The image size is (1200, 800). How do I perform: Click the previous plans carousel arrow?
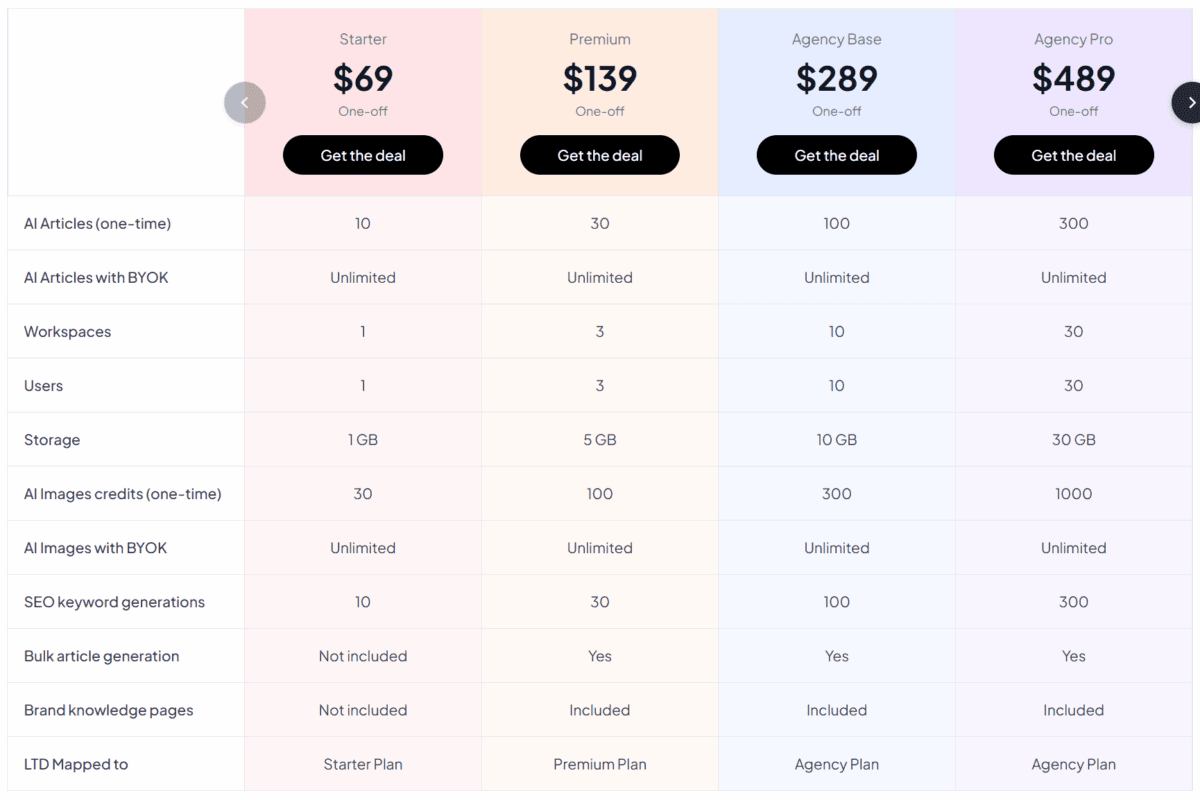[x=245, y=103]
